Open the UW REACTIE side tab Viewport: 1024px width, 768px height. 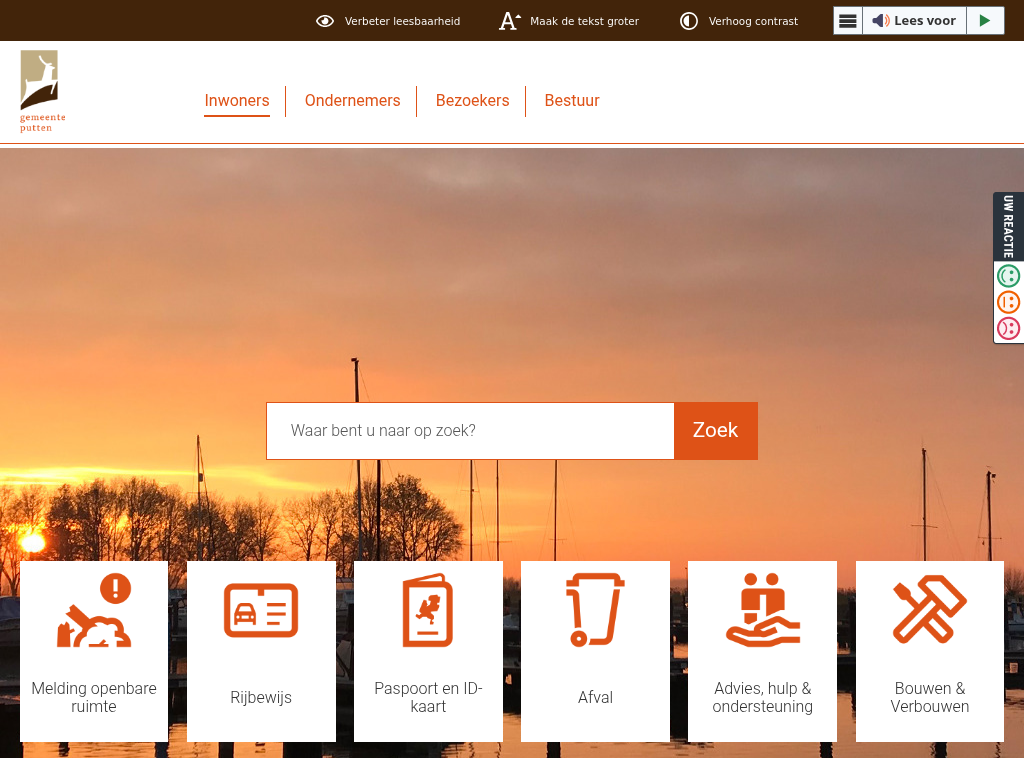tap(1008, 226)
